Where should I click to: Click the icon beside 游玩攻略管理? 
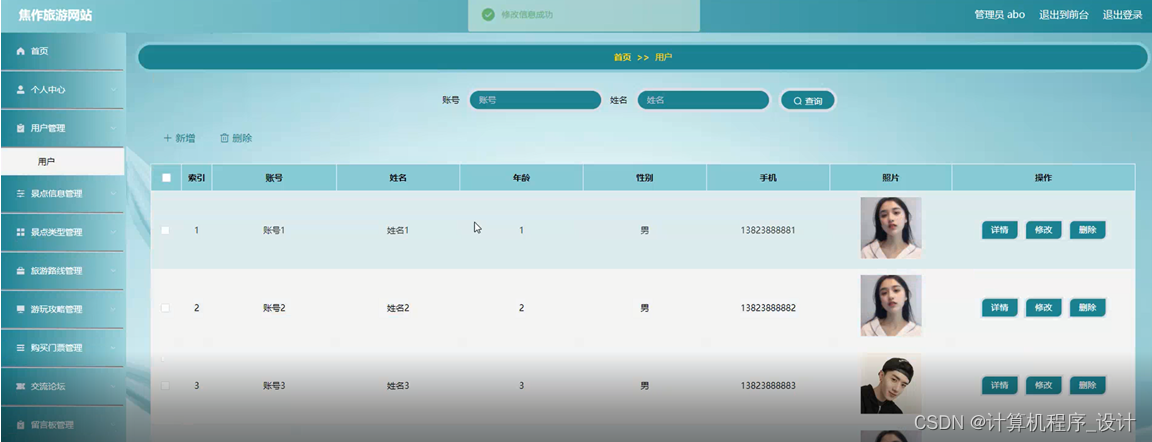[x=21, y=309]
